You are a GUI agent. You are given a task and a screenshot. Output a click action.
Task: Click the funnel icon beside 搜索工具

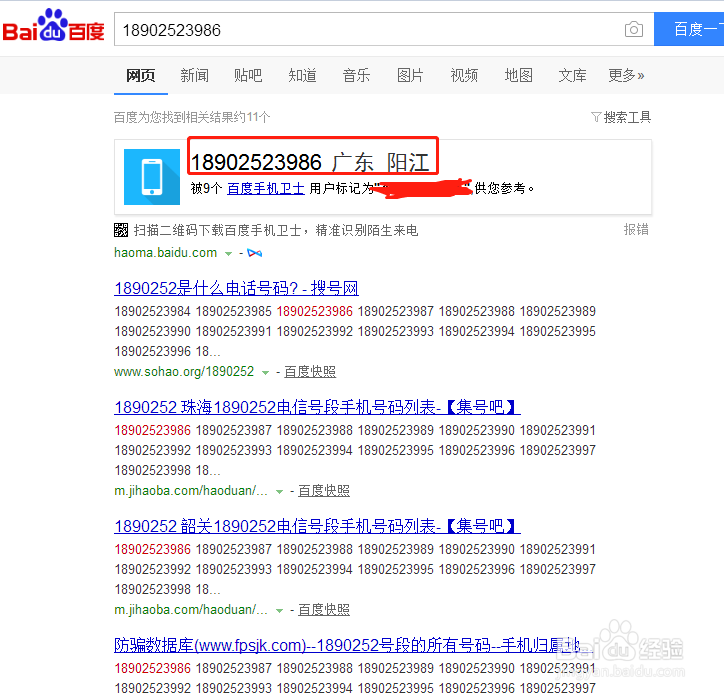596,117
